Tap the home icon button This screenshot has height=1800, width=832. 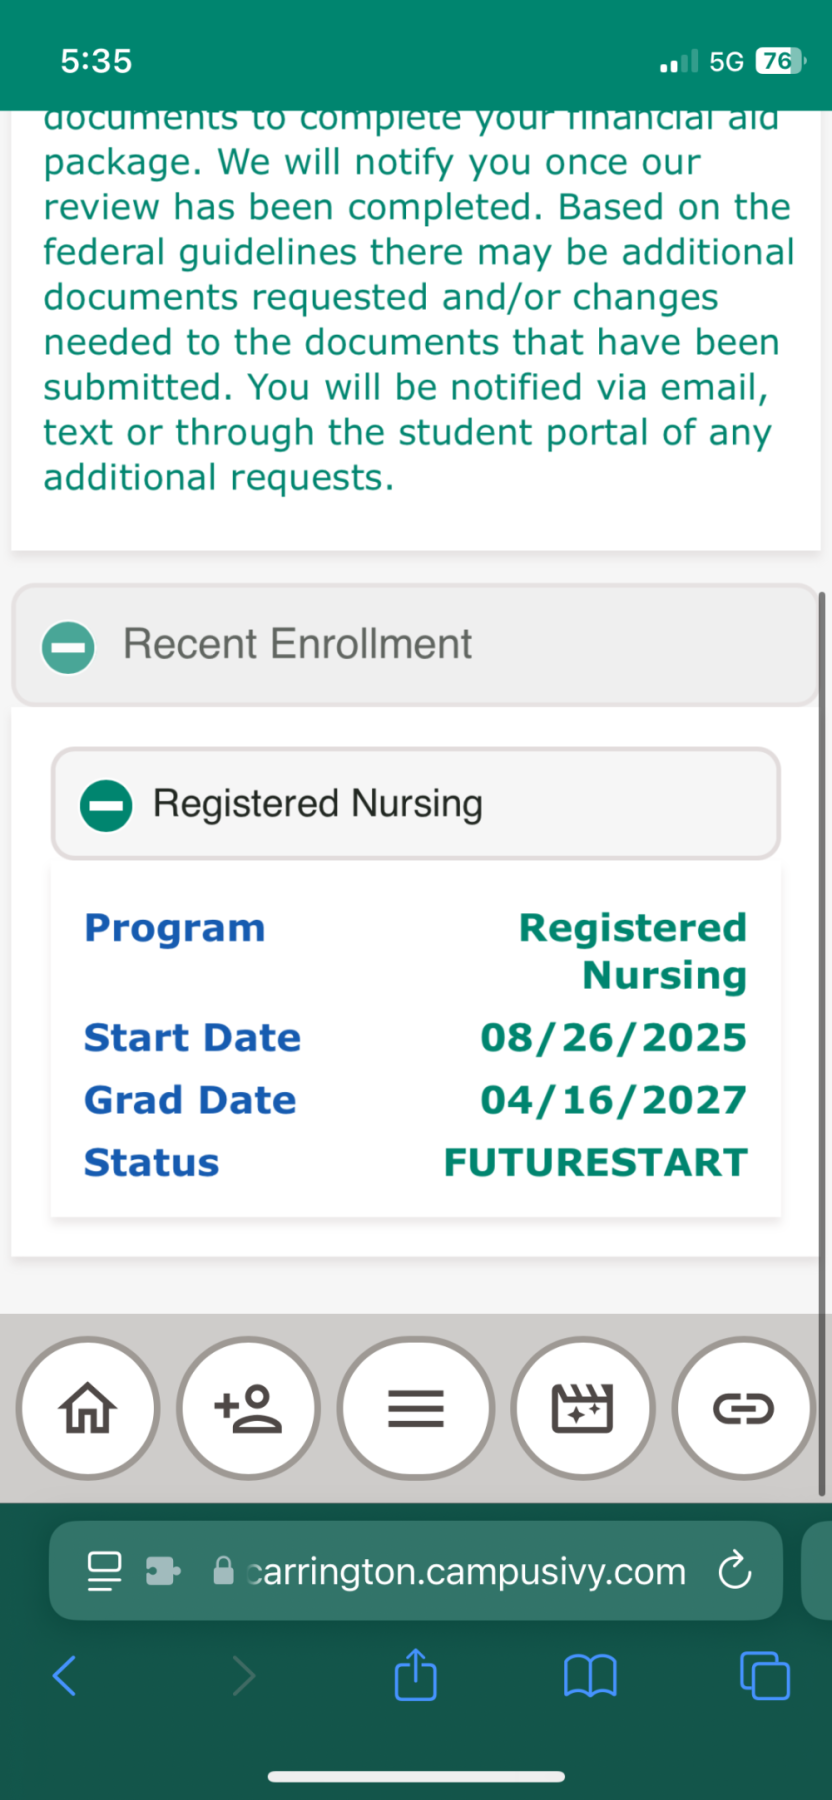[x=88, y=1408]
